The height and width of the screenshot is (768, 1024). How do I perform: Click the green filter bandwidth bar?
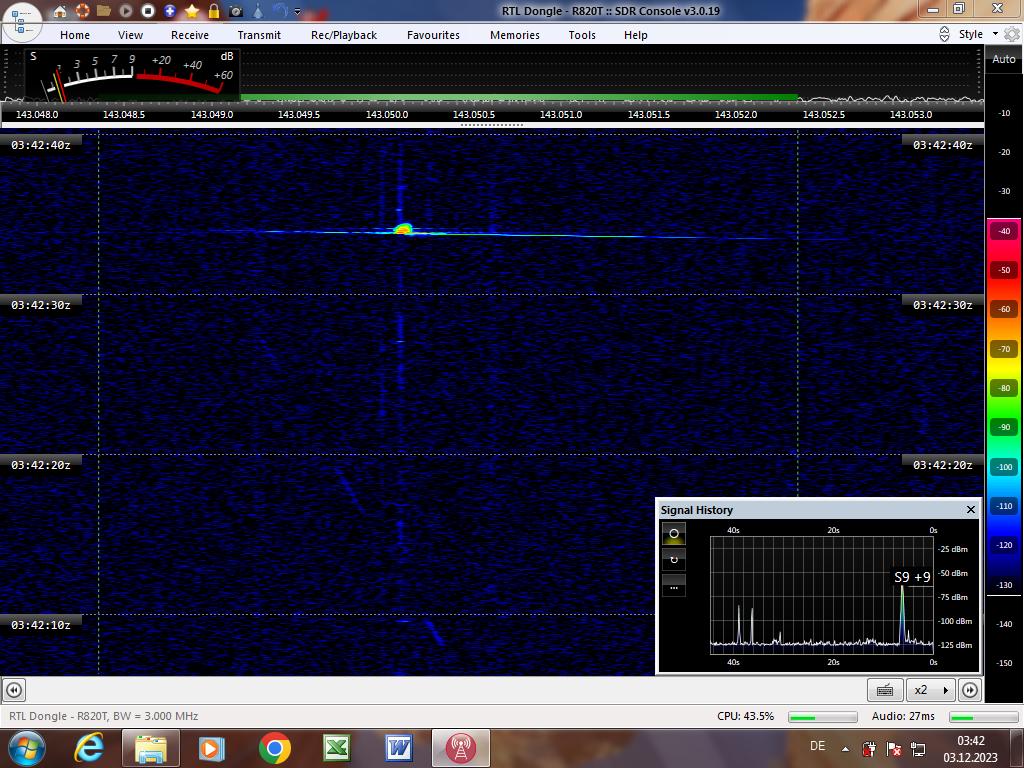[x=519, y=98]
